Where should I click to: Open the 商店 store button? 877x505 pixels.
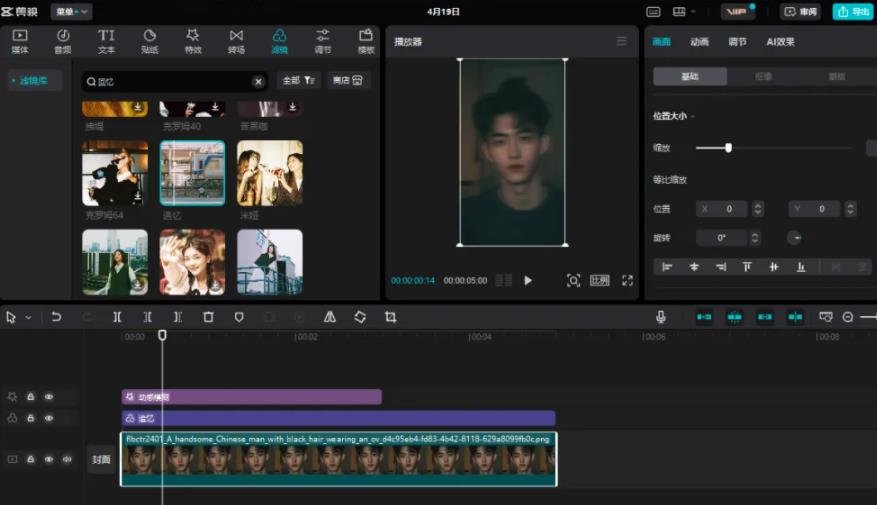(x=347, y=81)
